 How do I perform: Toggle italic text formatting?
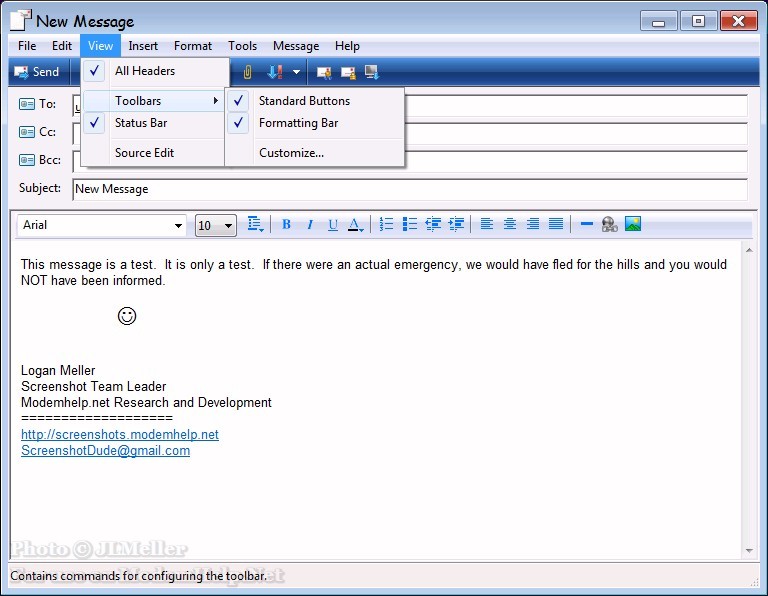(310, 225)
